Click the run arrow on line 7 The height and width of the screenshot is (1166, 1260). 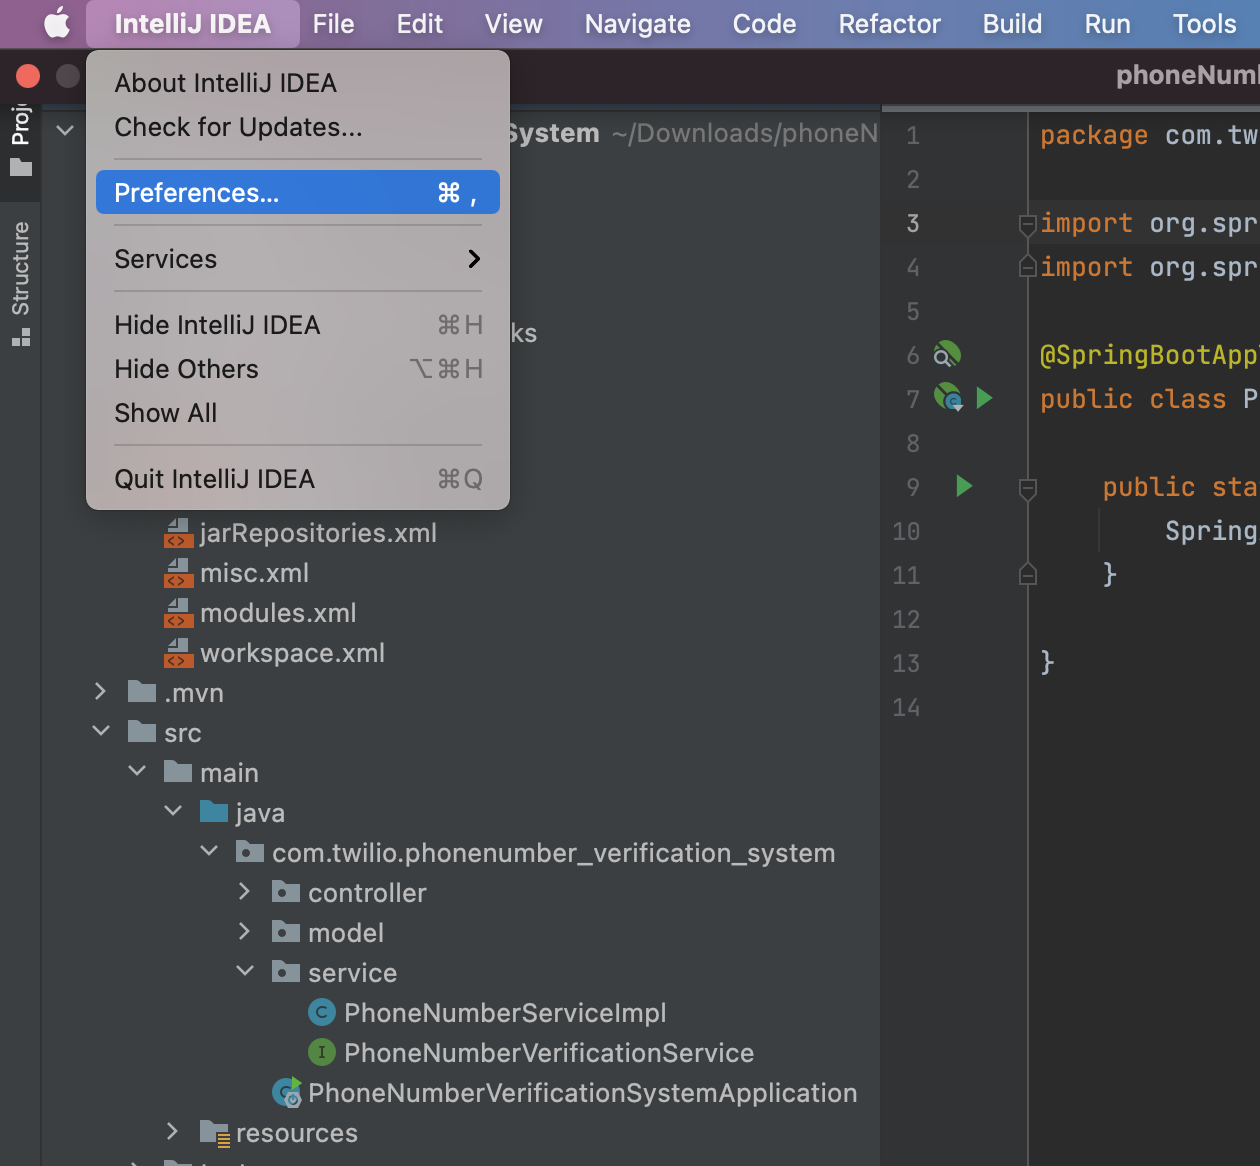pyautogui.click(x=984, y=398)
